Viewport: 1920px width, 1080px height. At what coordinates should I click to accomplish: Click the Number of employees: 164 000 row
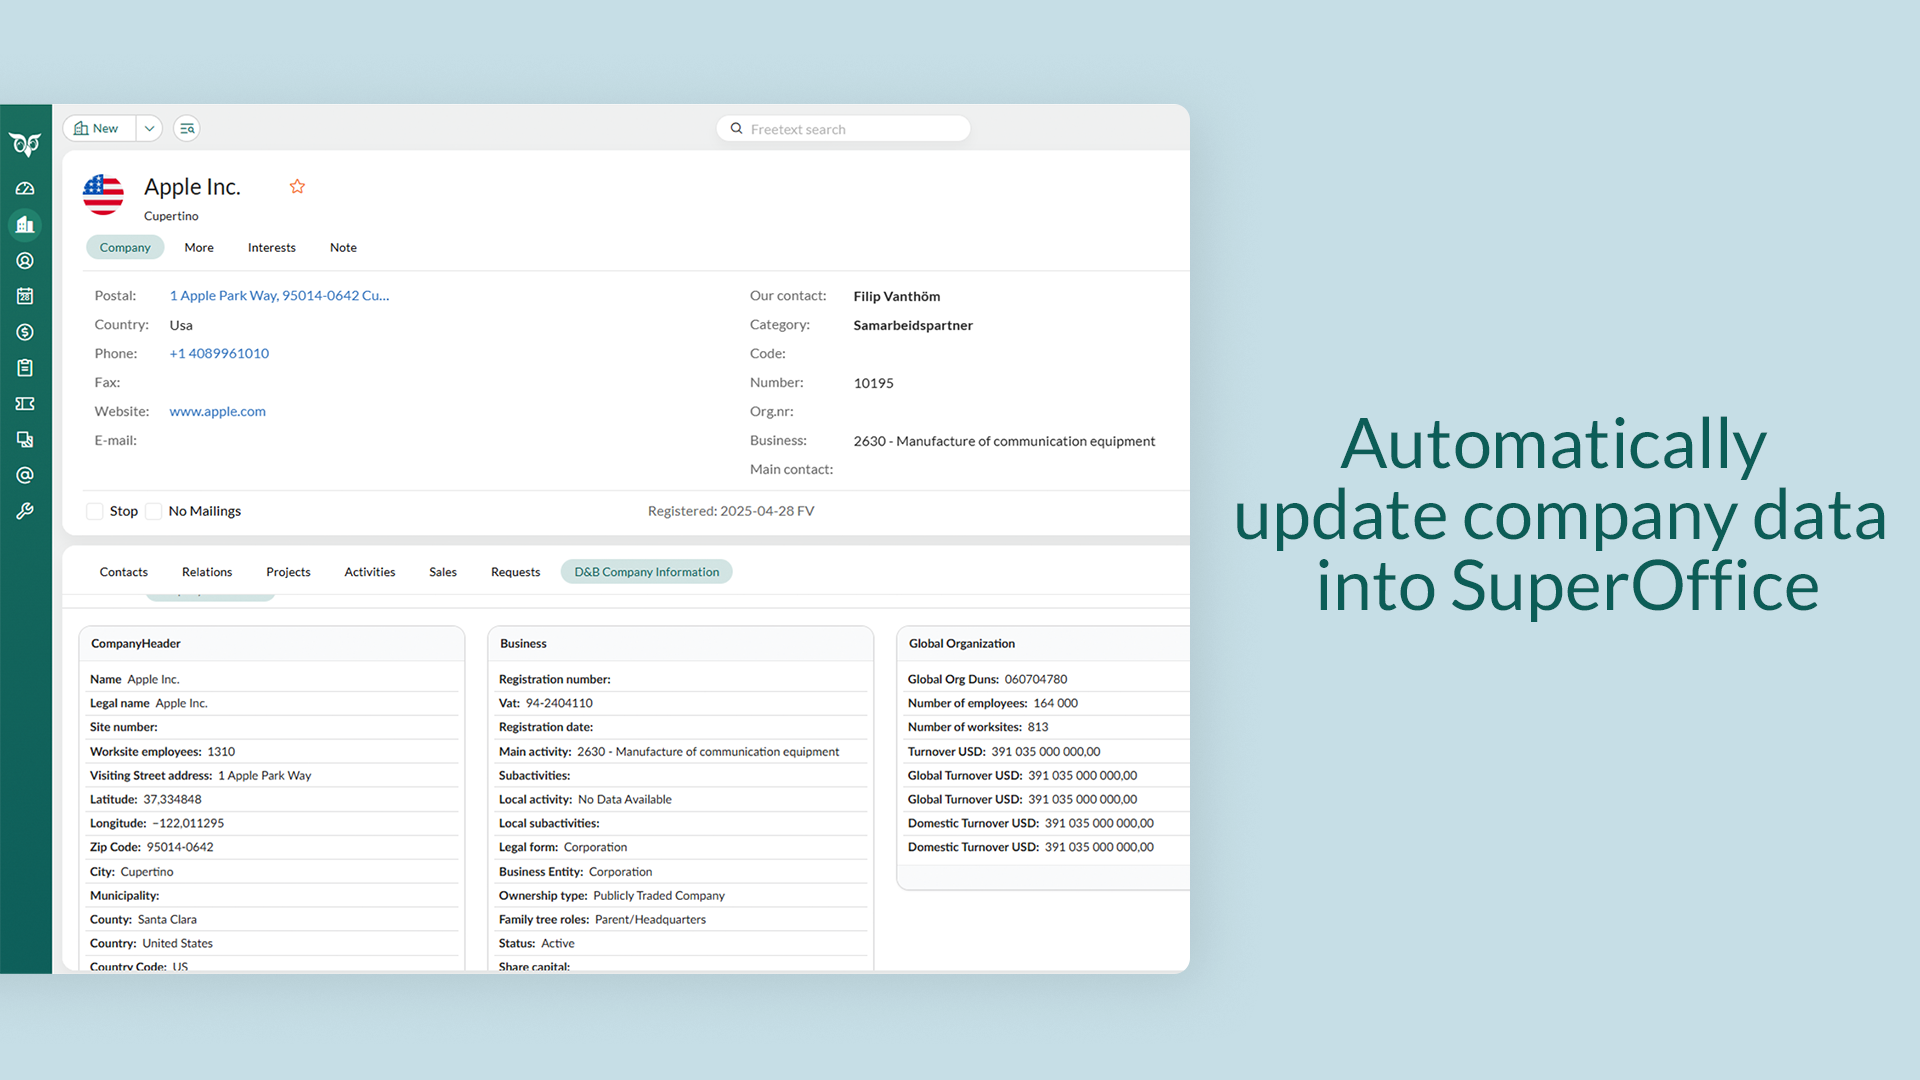[1047, 703]
